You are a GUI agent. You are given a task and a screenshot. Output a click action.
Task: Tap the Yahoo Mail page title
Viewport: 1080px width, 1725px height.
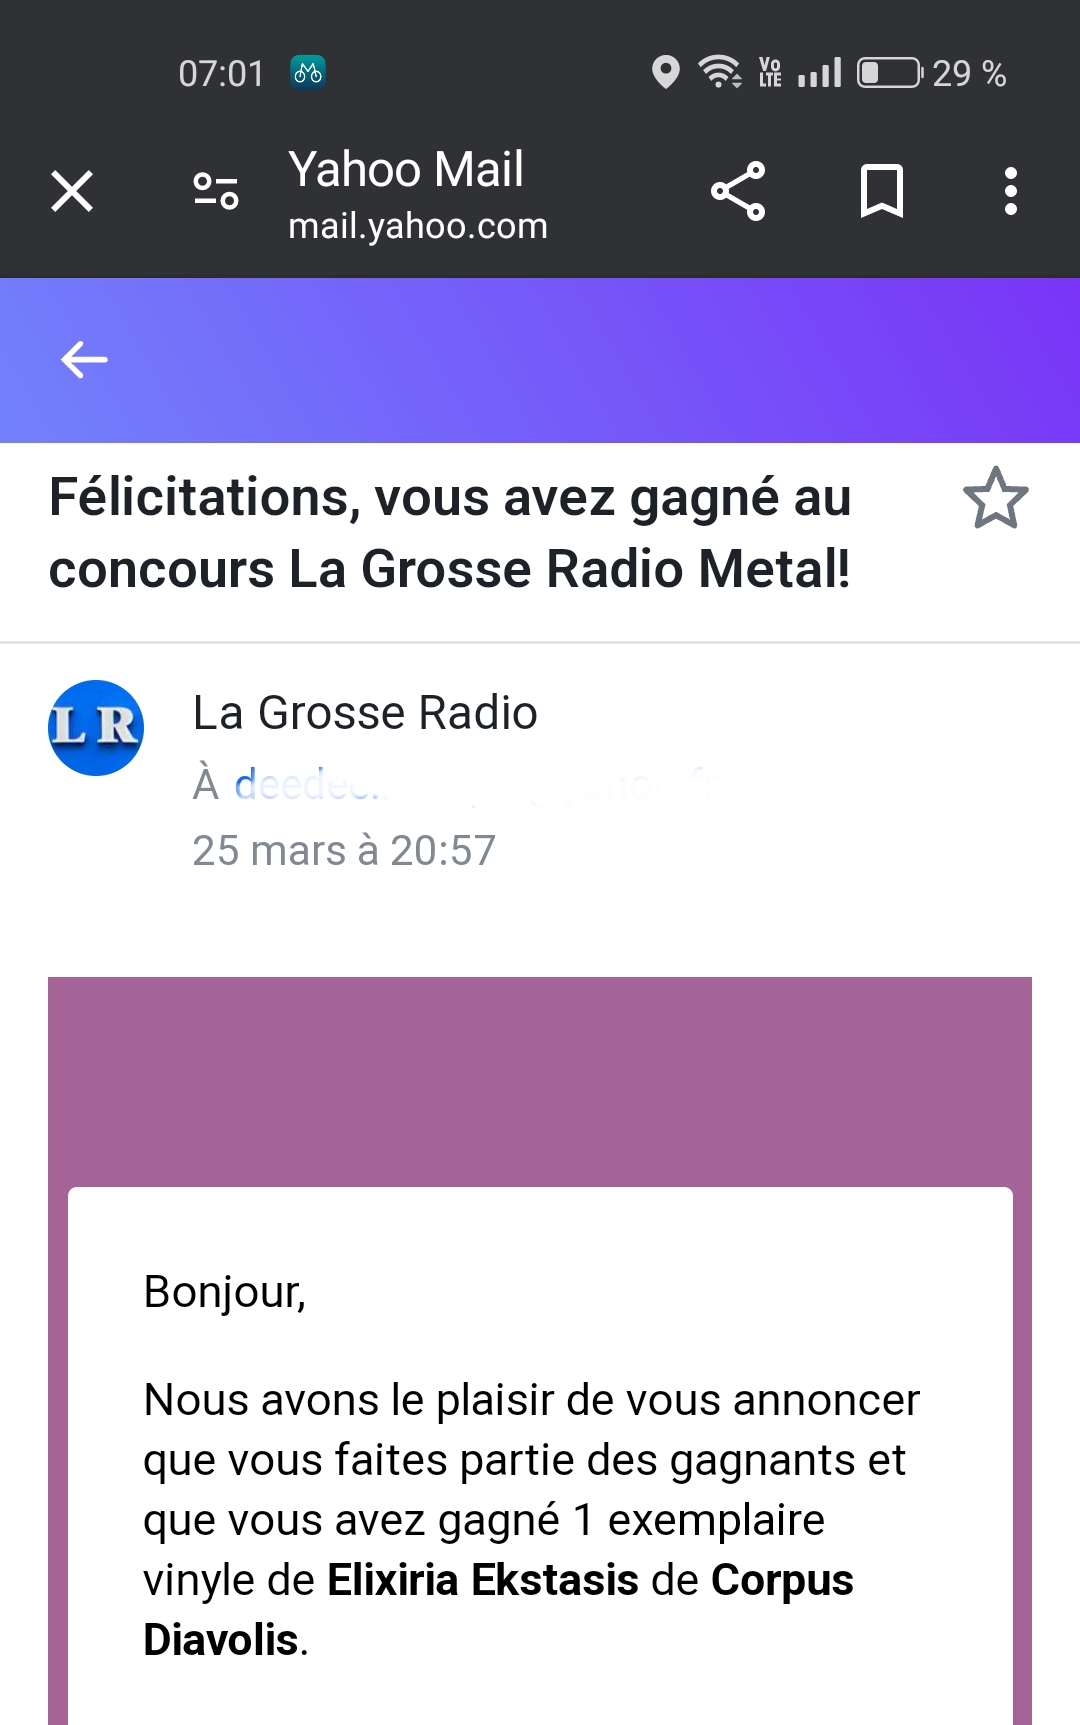406,169
